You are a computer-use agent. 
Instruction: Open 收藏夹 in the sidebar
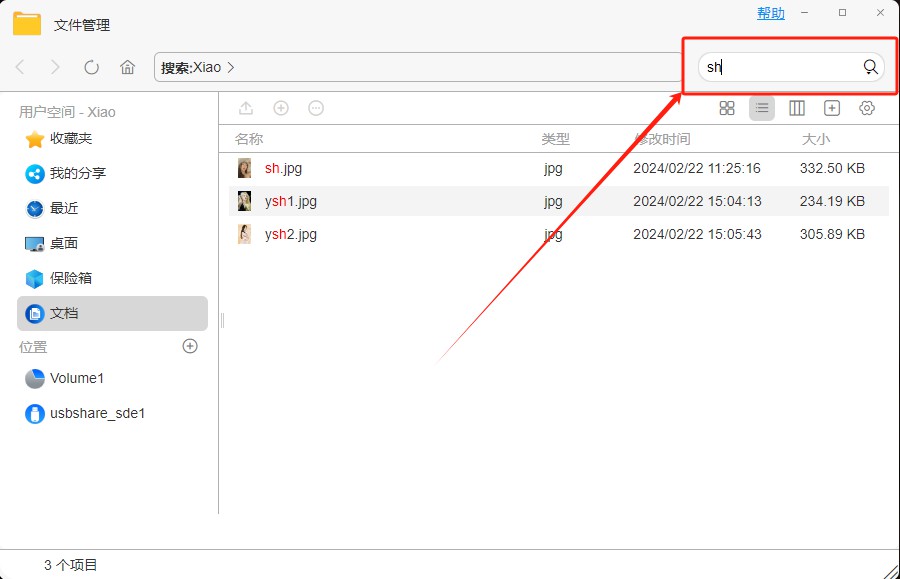click(x=70, y=138)
